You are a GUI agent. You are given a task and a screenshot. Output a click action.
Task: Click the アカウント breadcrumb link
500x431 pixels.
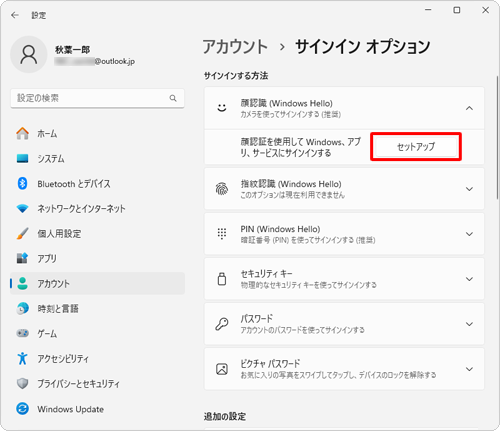[x=235, y=46]
